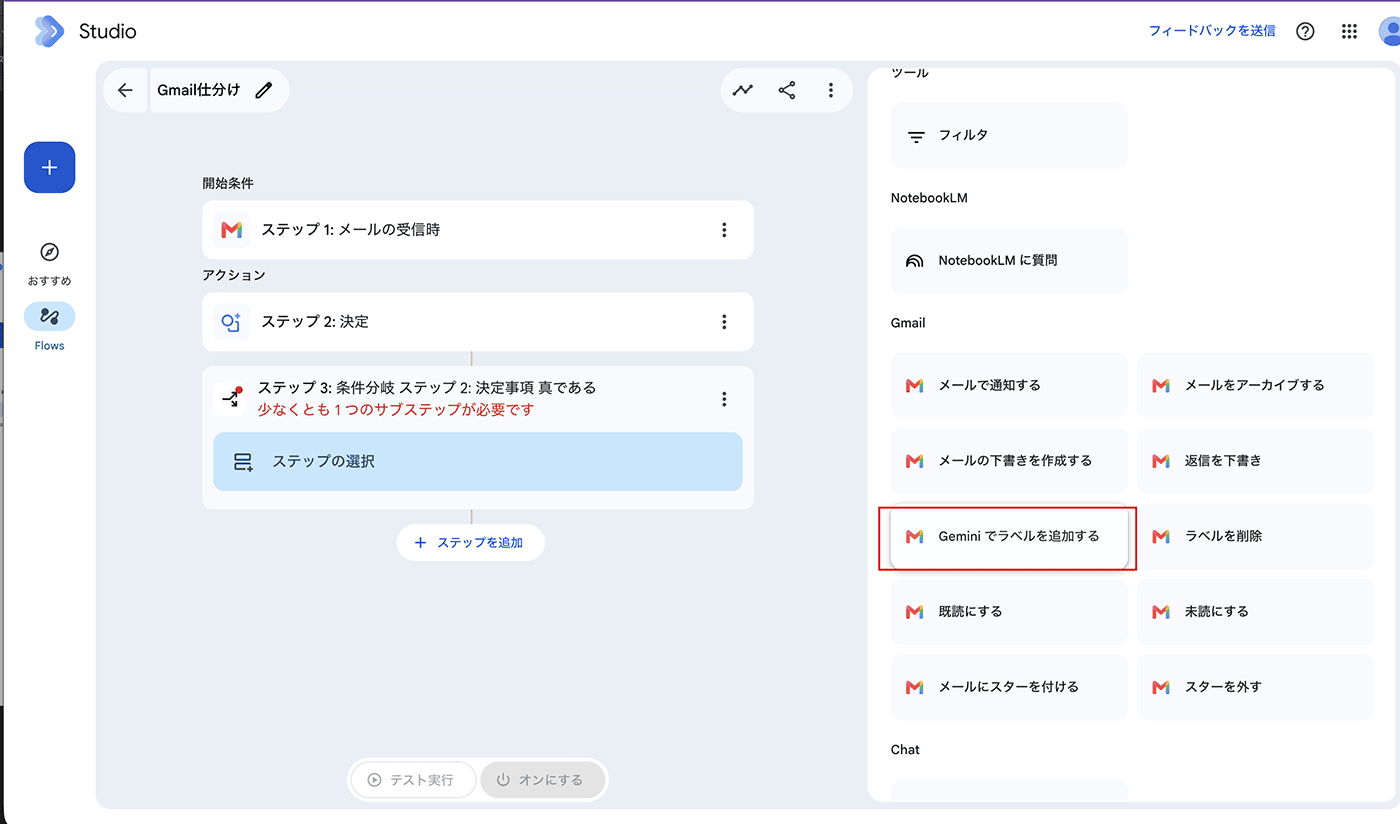The image size is (1400, 824).
Task: Click the ステップ 2 decision icon
Action: 232,322
